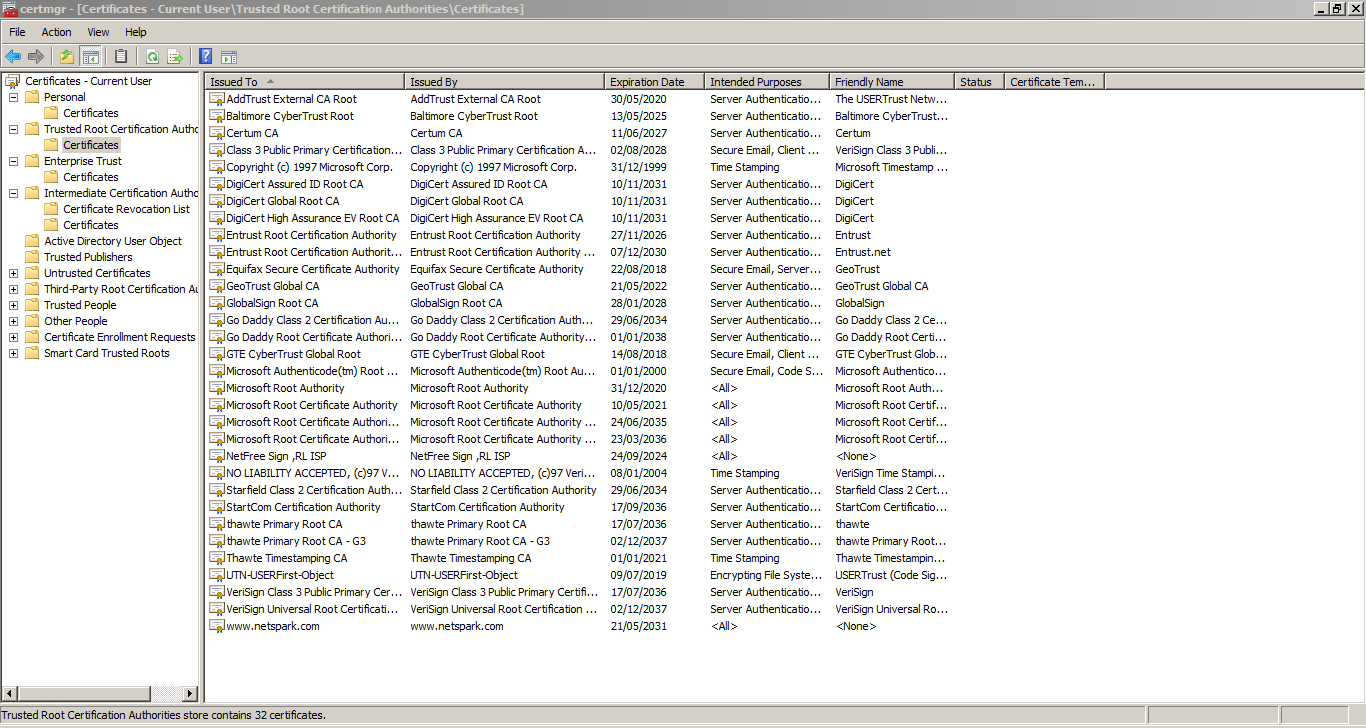Screen dimensions: 1366x728
Task: Select the Go Daddy Class 2 Certification certificate
Action: (313, 320)
